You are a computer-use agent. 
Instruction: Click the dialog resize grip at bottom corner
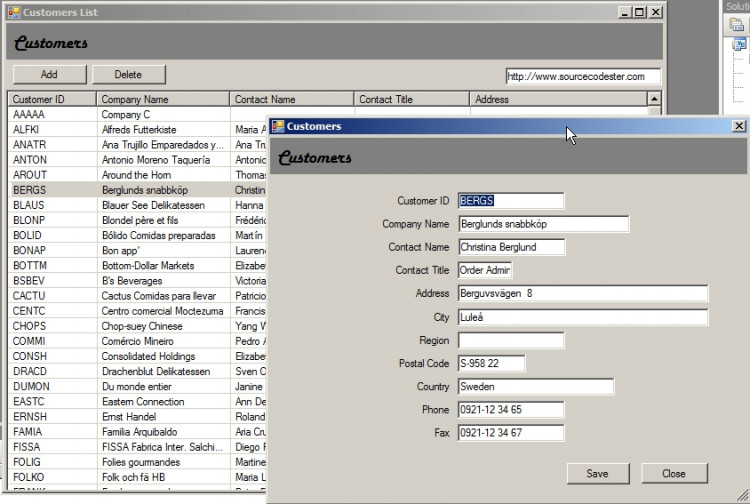point(742,495)
